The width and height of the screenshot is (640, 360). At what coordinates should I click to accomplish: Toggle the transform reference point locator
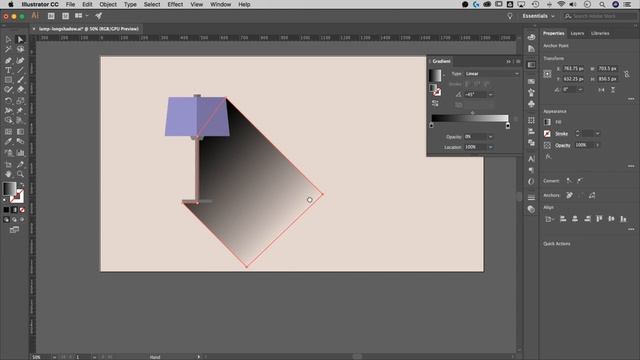pyautogui.click(x=547, y=74)
